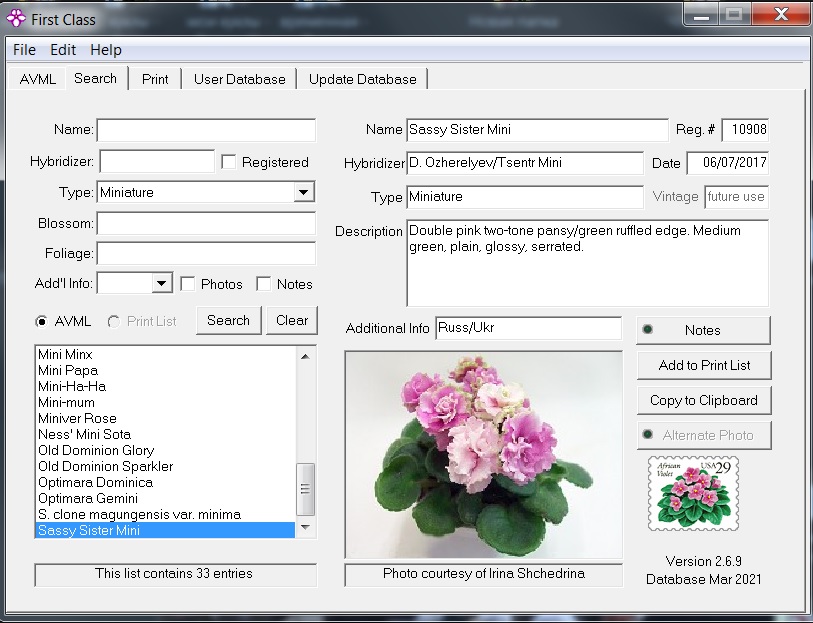
Task: Expand the Add'l Info dropdown
Action: [x=162, y=284]
